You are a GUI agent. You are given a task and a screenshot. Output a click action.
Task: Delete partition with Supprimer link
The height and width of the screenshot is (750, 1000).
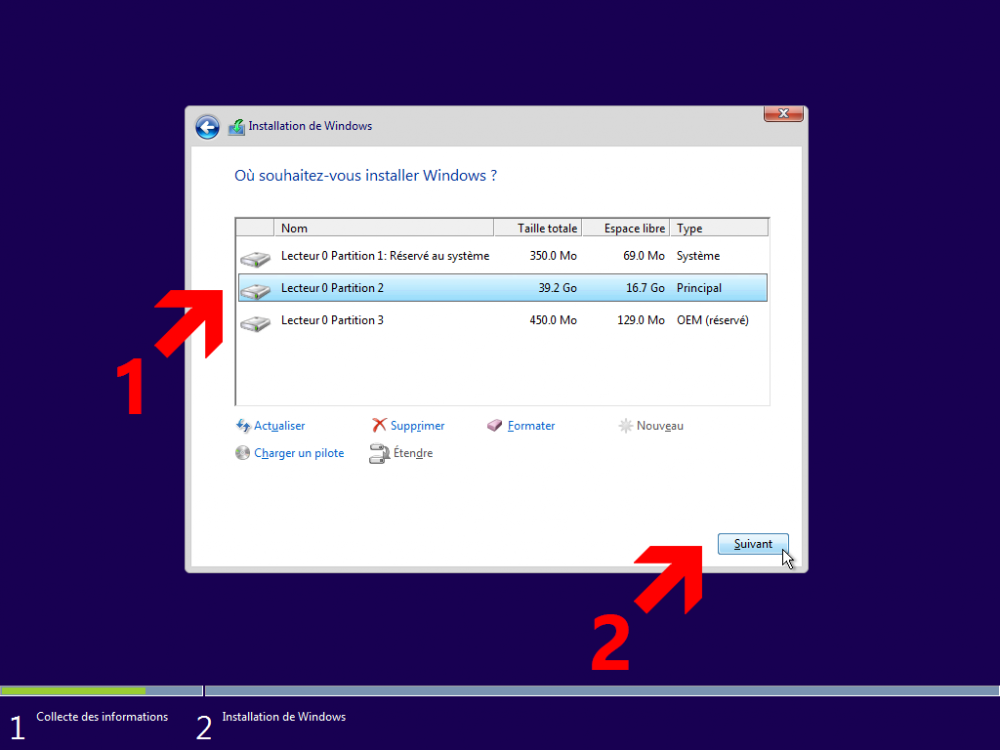tap(417, 425)
